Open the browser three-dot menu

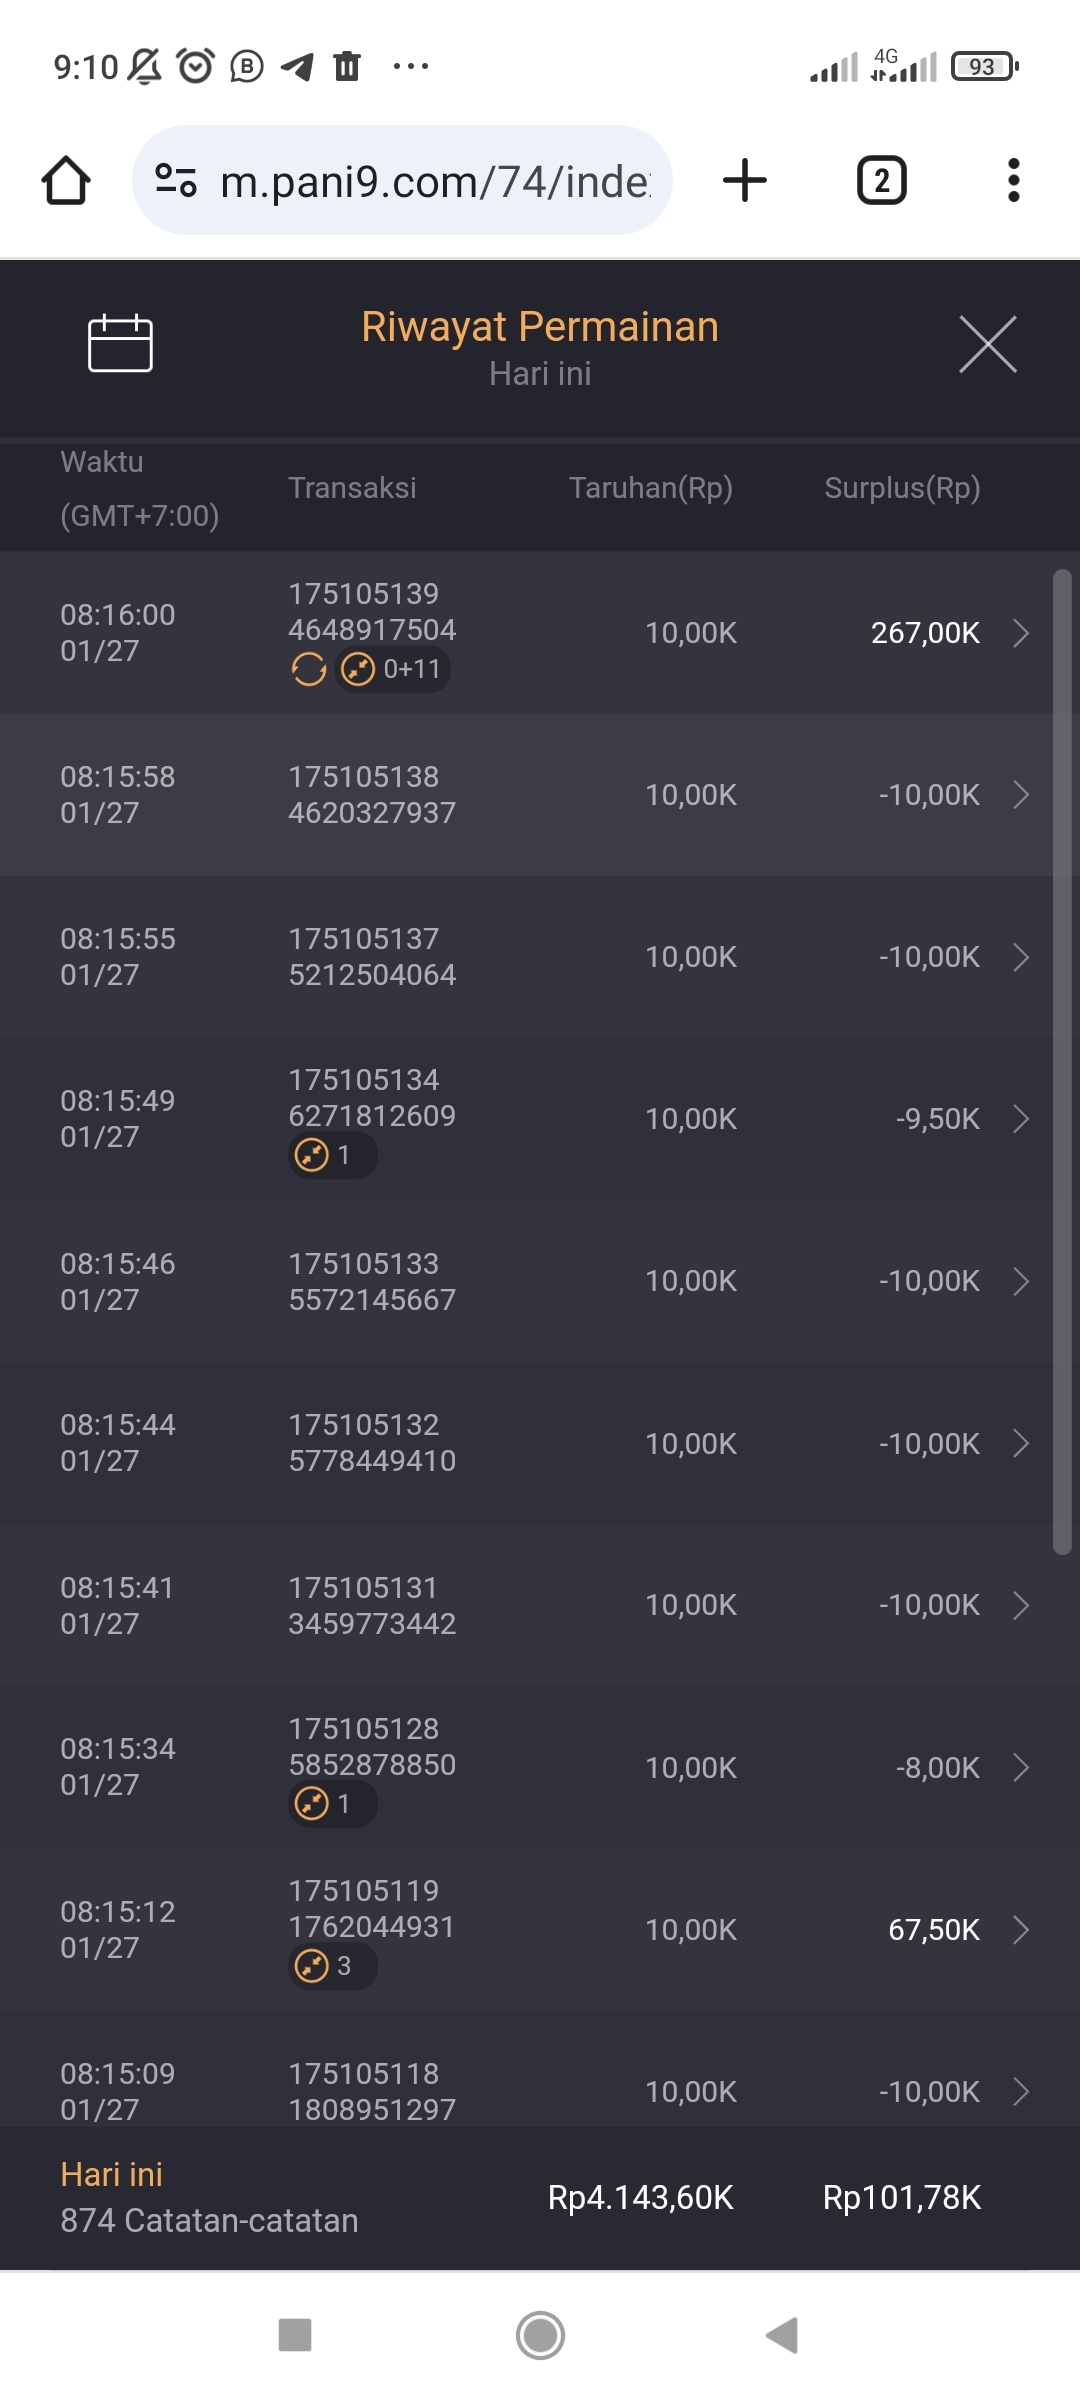point(1013,181)
